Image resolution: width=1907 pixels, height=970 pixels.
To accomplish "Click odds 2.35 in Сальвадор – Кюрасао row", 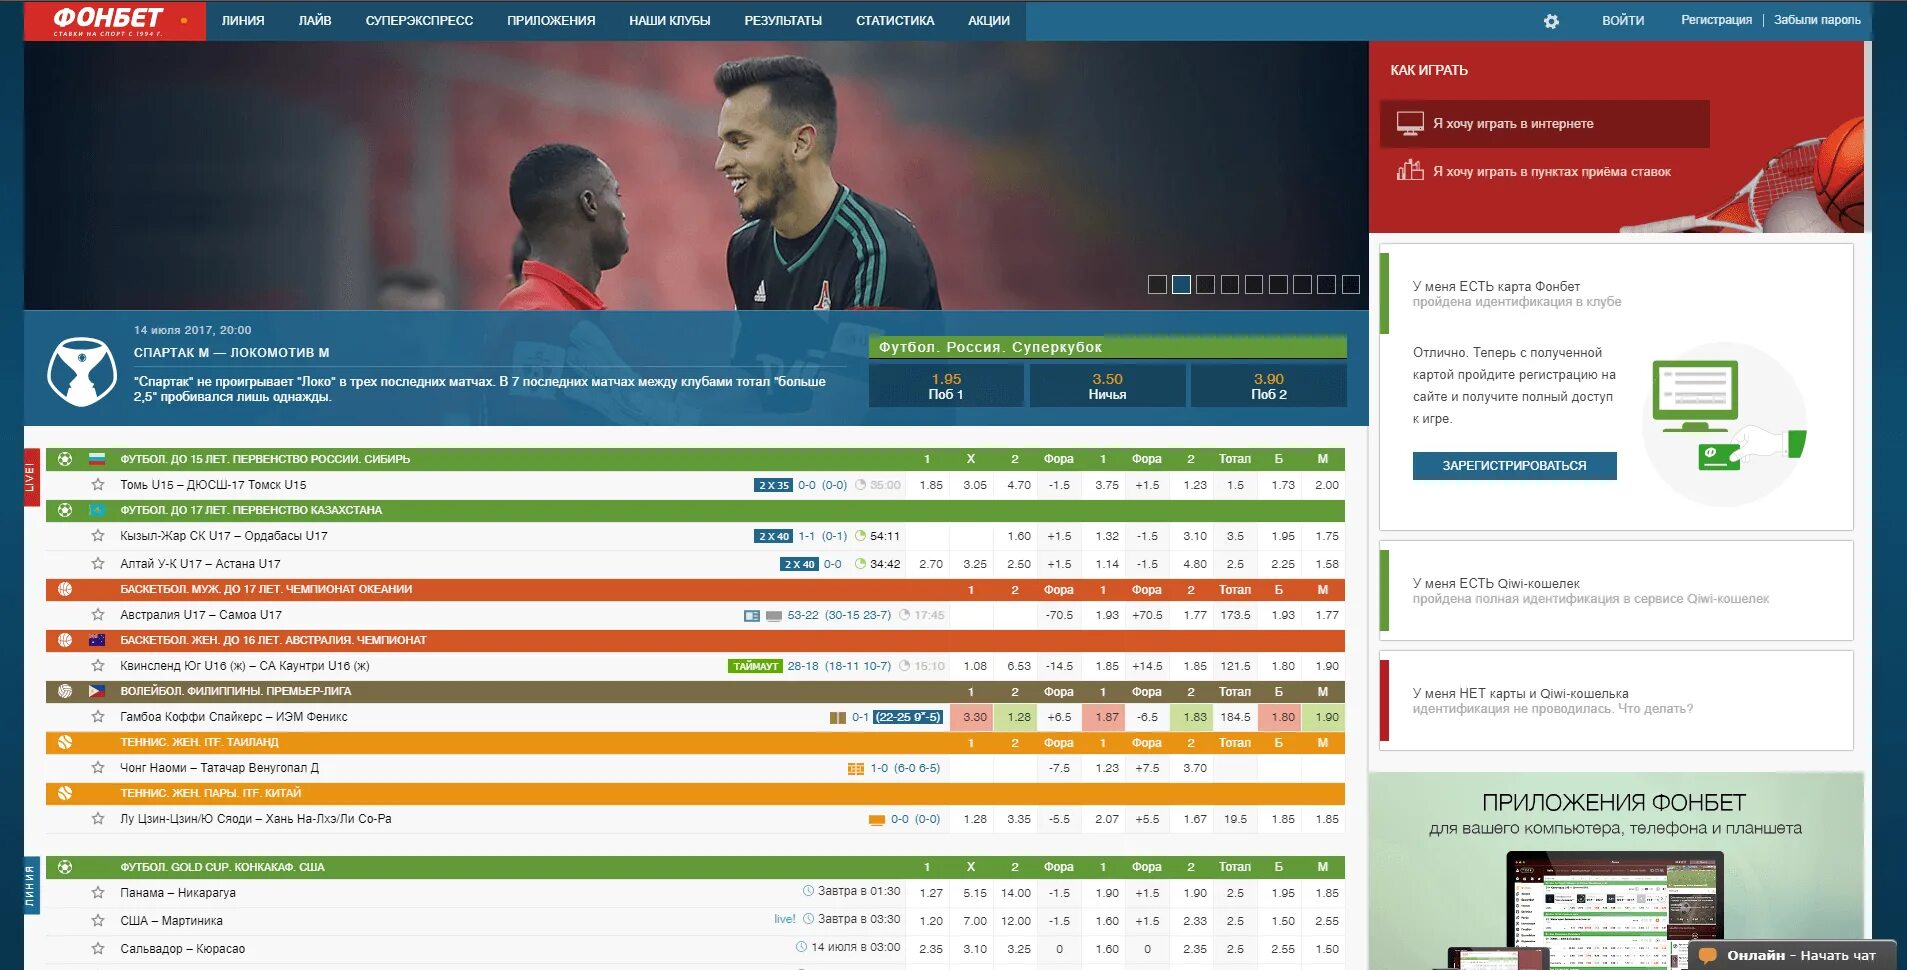I will tap(930, 949).
